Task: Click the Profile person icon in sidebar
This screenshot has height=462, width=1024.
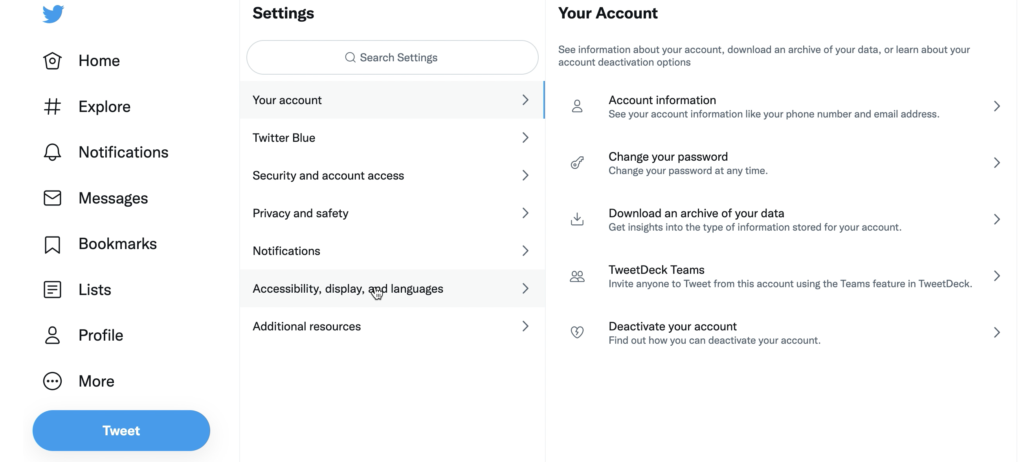Action: (x=52, y=335)
